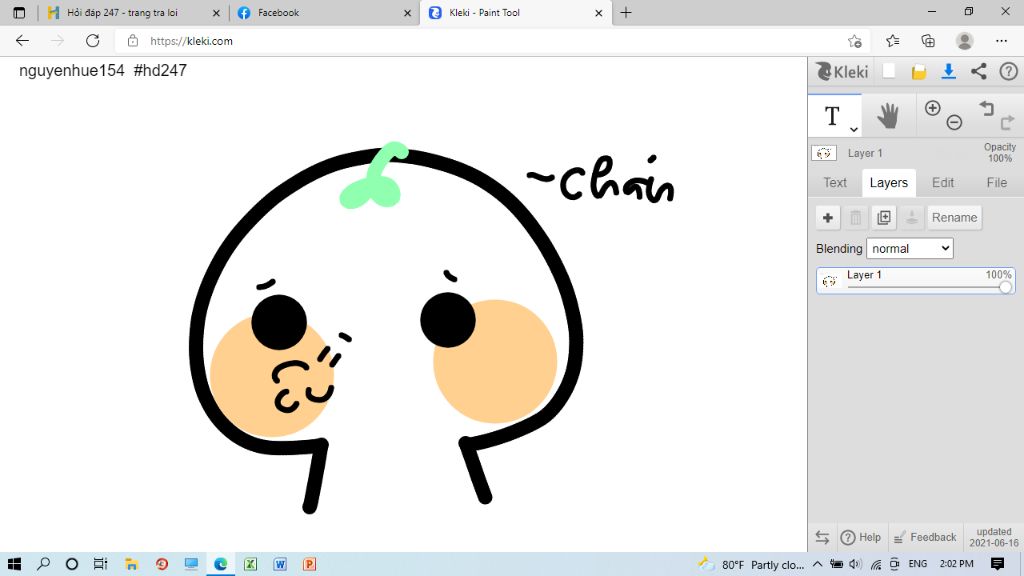Open Excel from the taskbar

coord(250,564)
